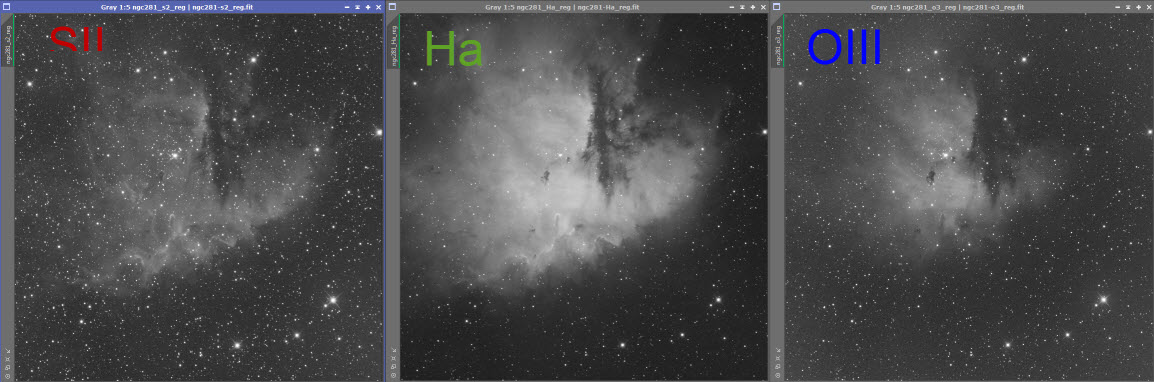The height and width of the screenshot is (382, 1154).
Task: Open window menu icon of ngc281_s2_reg window
Action: click(x=7, y=7)
